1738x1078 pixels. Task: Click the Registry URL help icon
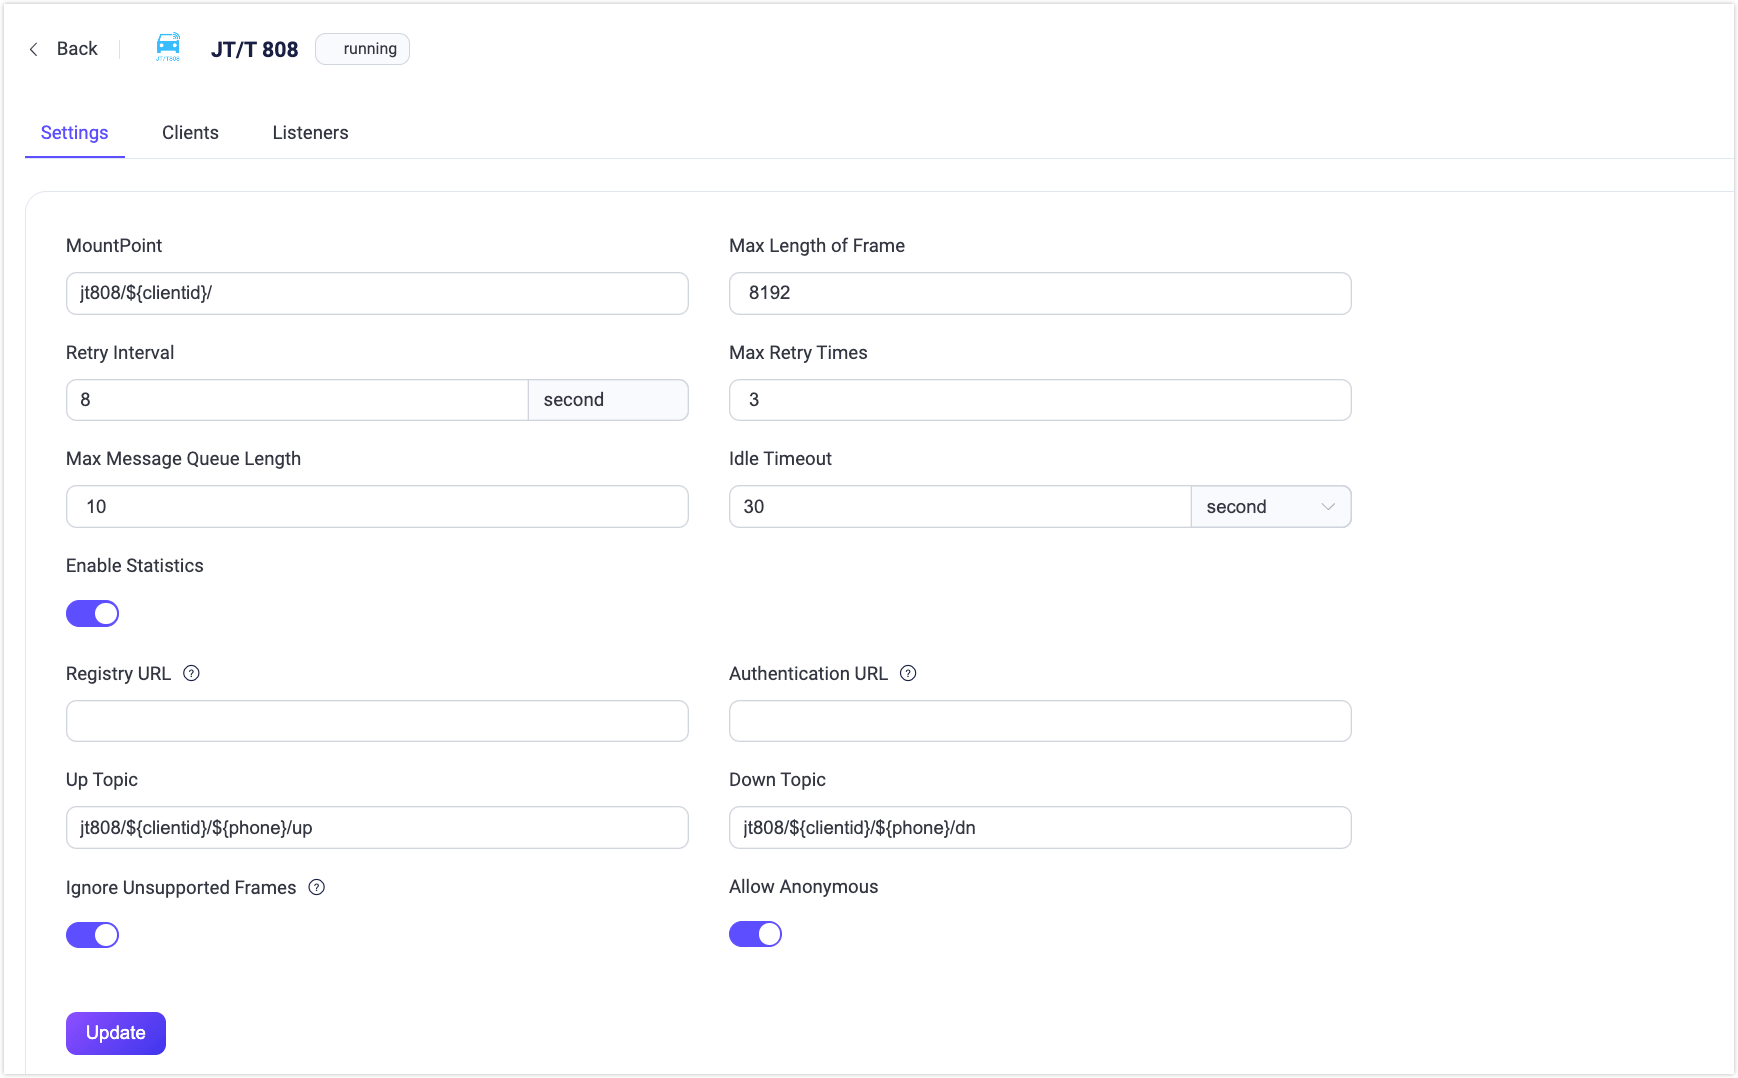coord(192,673)
